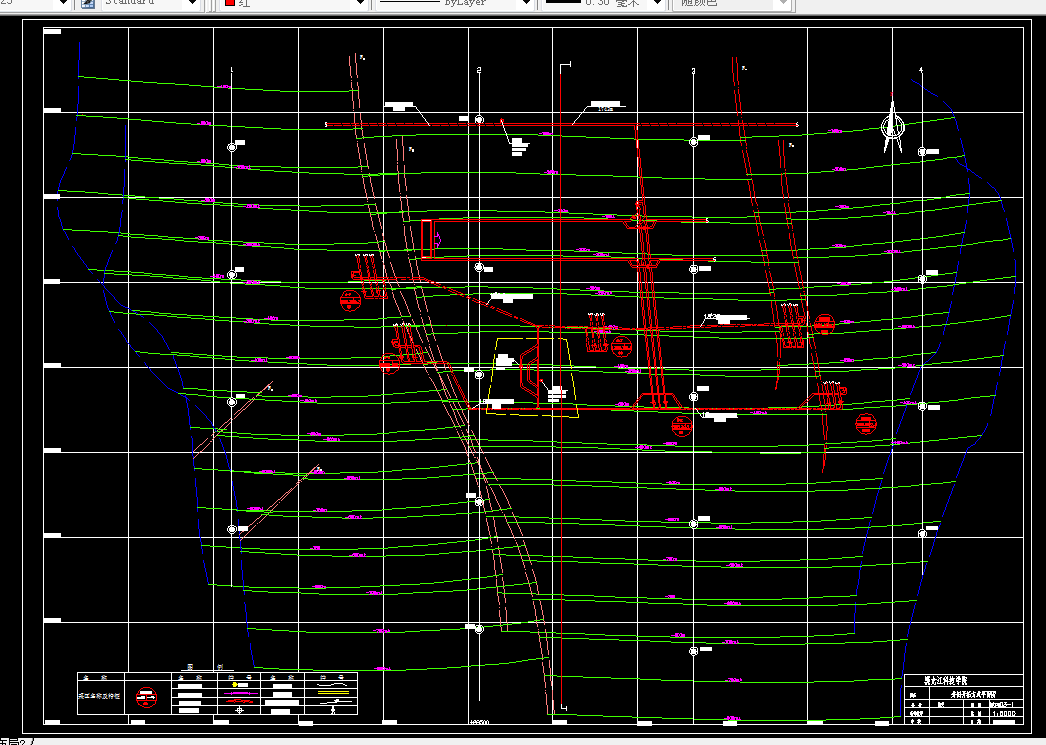Select the human figure symbol in the legend
The width and height of the screenshot is (1046, 745).
(332, 710)
